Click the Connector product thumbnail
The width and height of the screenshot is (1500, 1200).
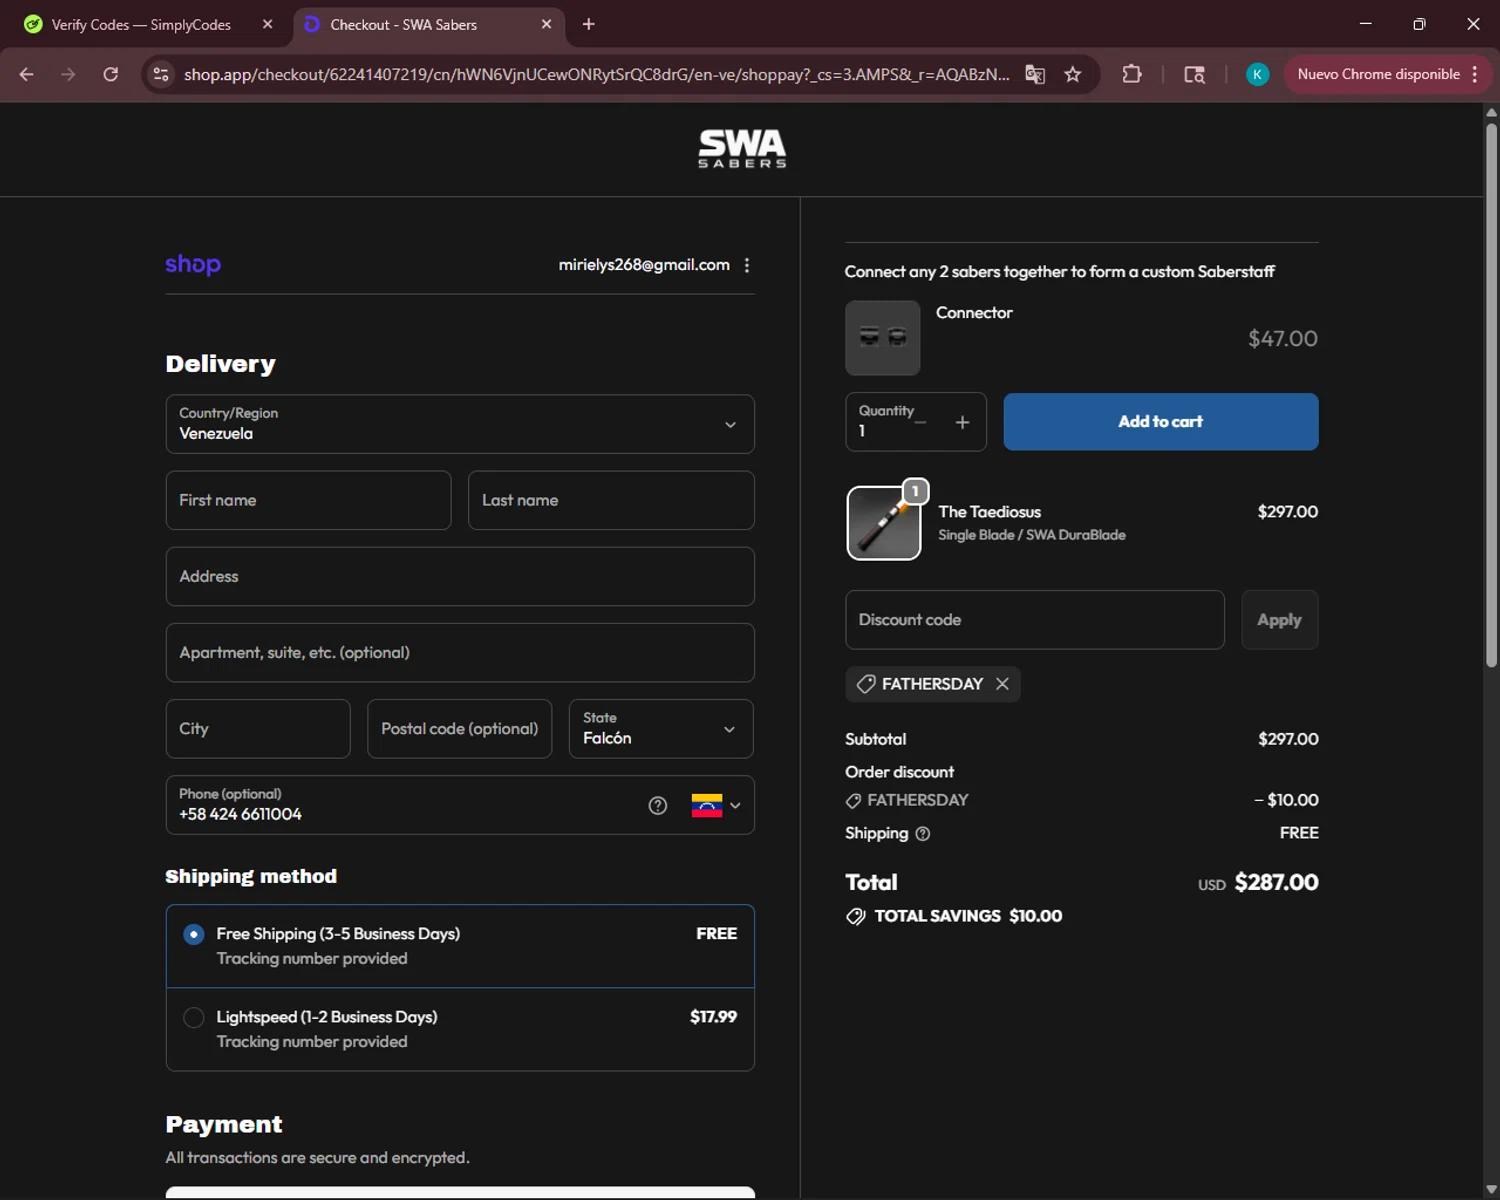tap(883, 338)
